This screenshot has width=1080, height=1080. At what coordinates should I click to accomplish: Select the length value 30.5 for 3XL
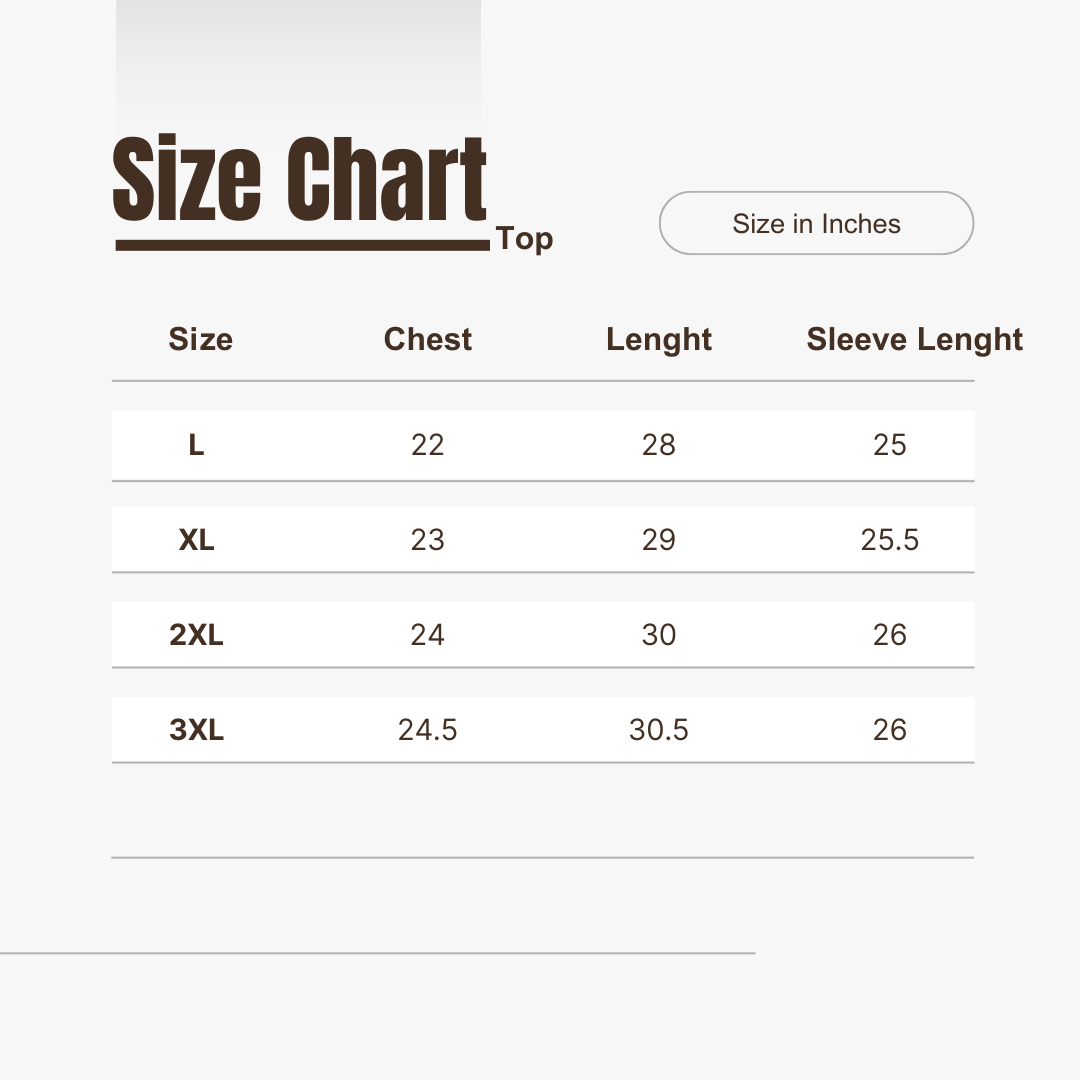click(659, 730)
